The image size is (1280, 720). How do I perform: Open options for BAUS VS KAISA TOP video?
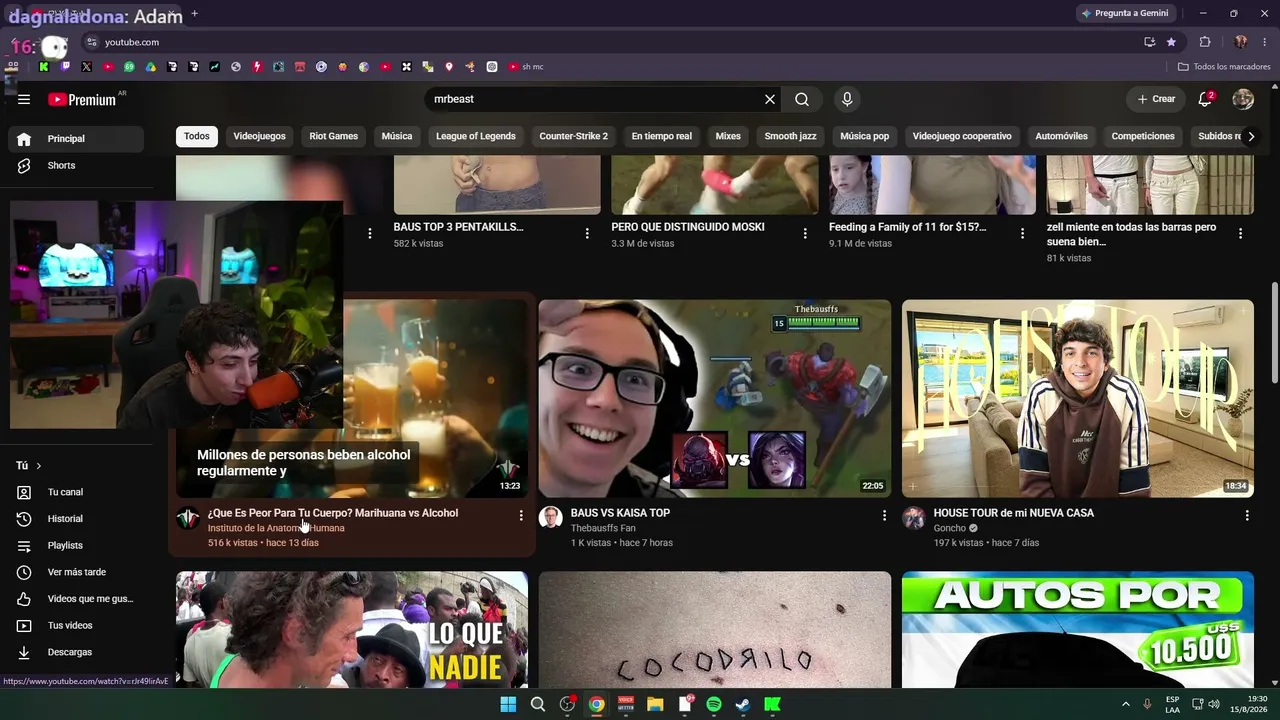tap(884, 515)
